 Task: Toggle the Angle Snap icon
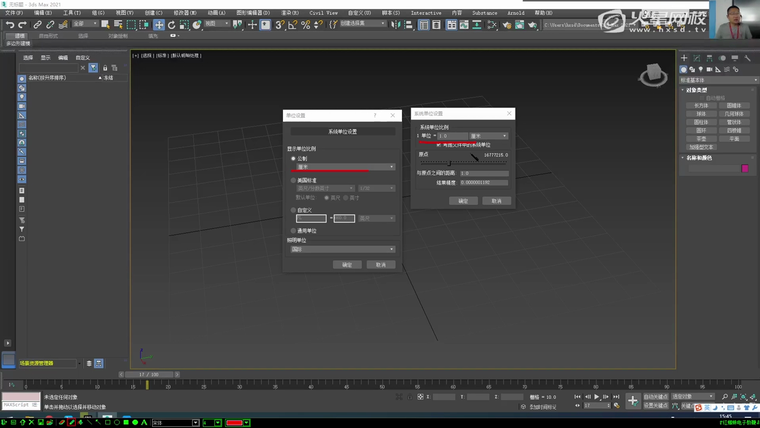click(x=292, y=24)
